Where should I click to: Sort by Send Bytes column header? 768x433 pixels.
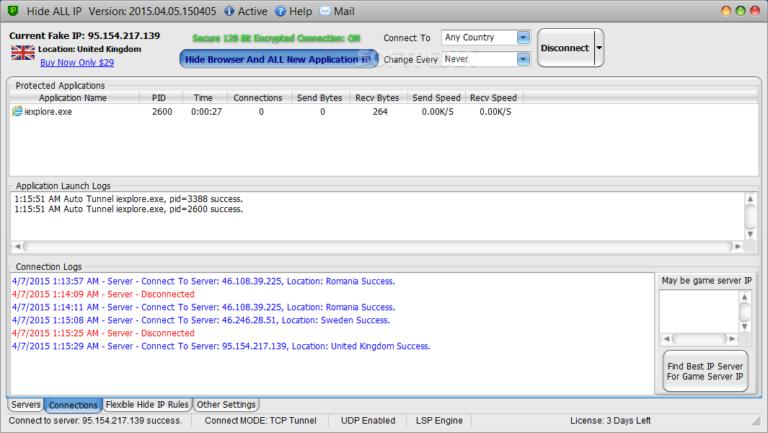coord(320,98)
